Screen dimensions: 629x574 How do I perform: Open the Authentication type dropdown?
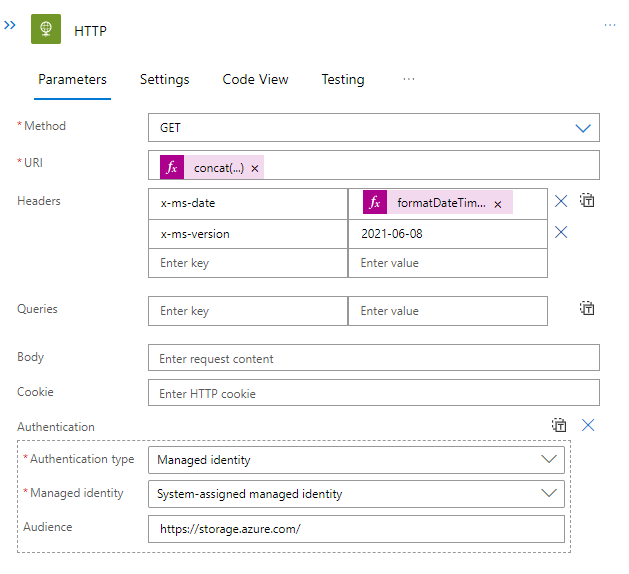pos(548,460)
